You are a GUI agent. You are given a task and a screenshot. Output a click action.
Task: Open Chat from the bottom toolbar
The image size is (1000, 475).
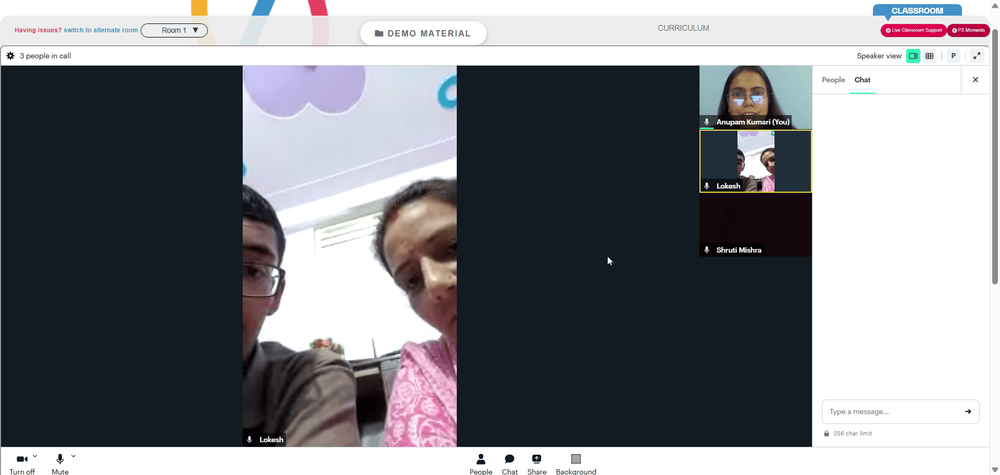coord(510,464)
